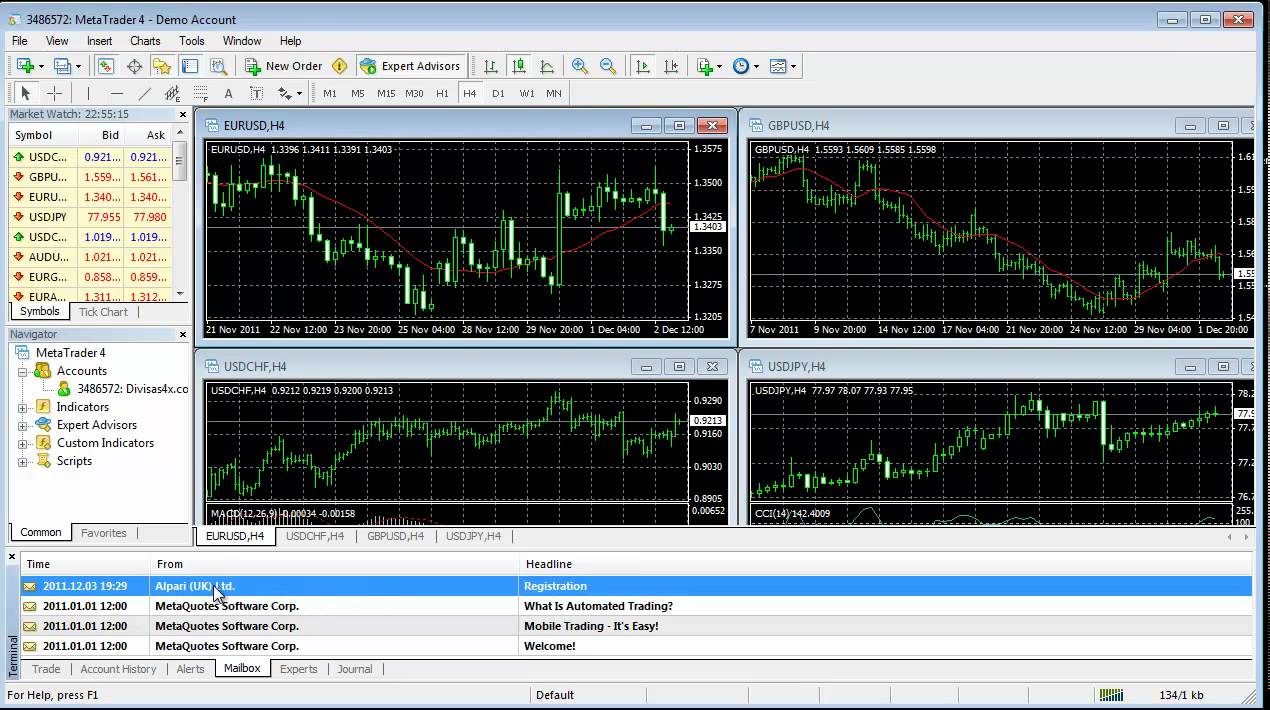The height and width of the screenshot is (710, 1270).
Task: Open the Tick Chart tab
Action: point(103,312)
